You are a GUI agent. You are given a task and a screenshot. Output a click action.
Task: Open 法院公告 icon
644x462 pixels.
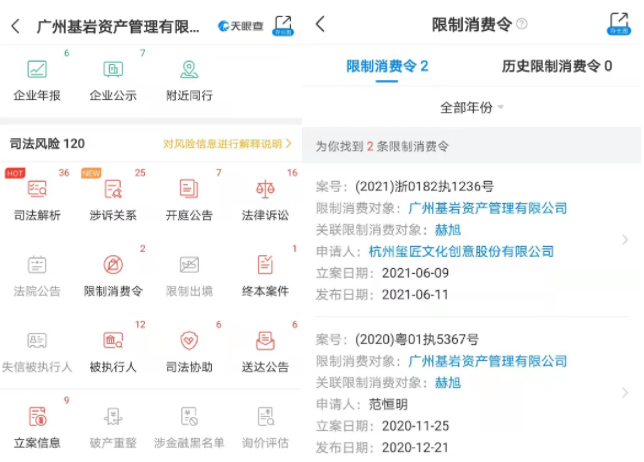click(x=37, y=264)
